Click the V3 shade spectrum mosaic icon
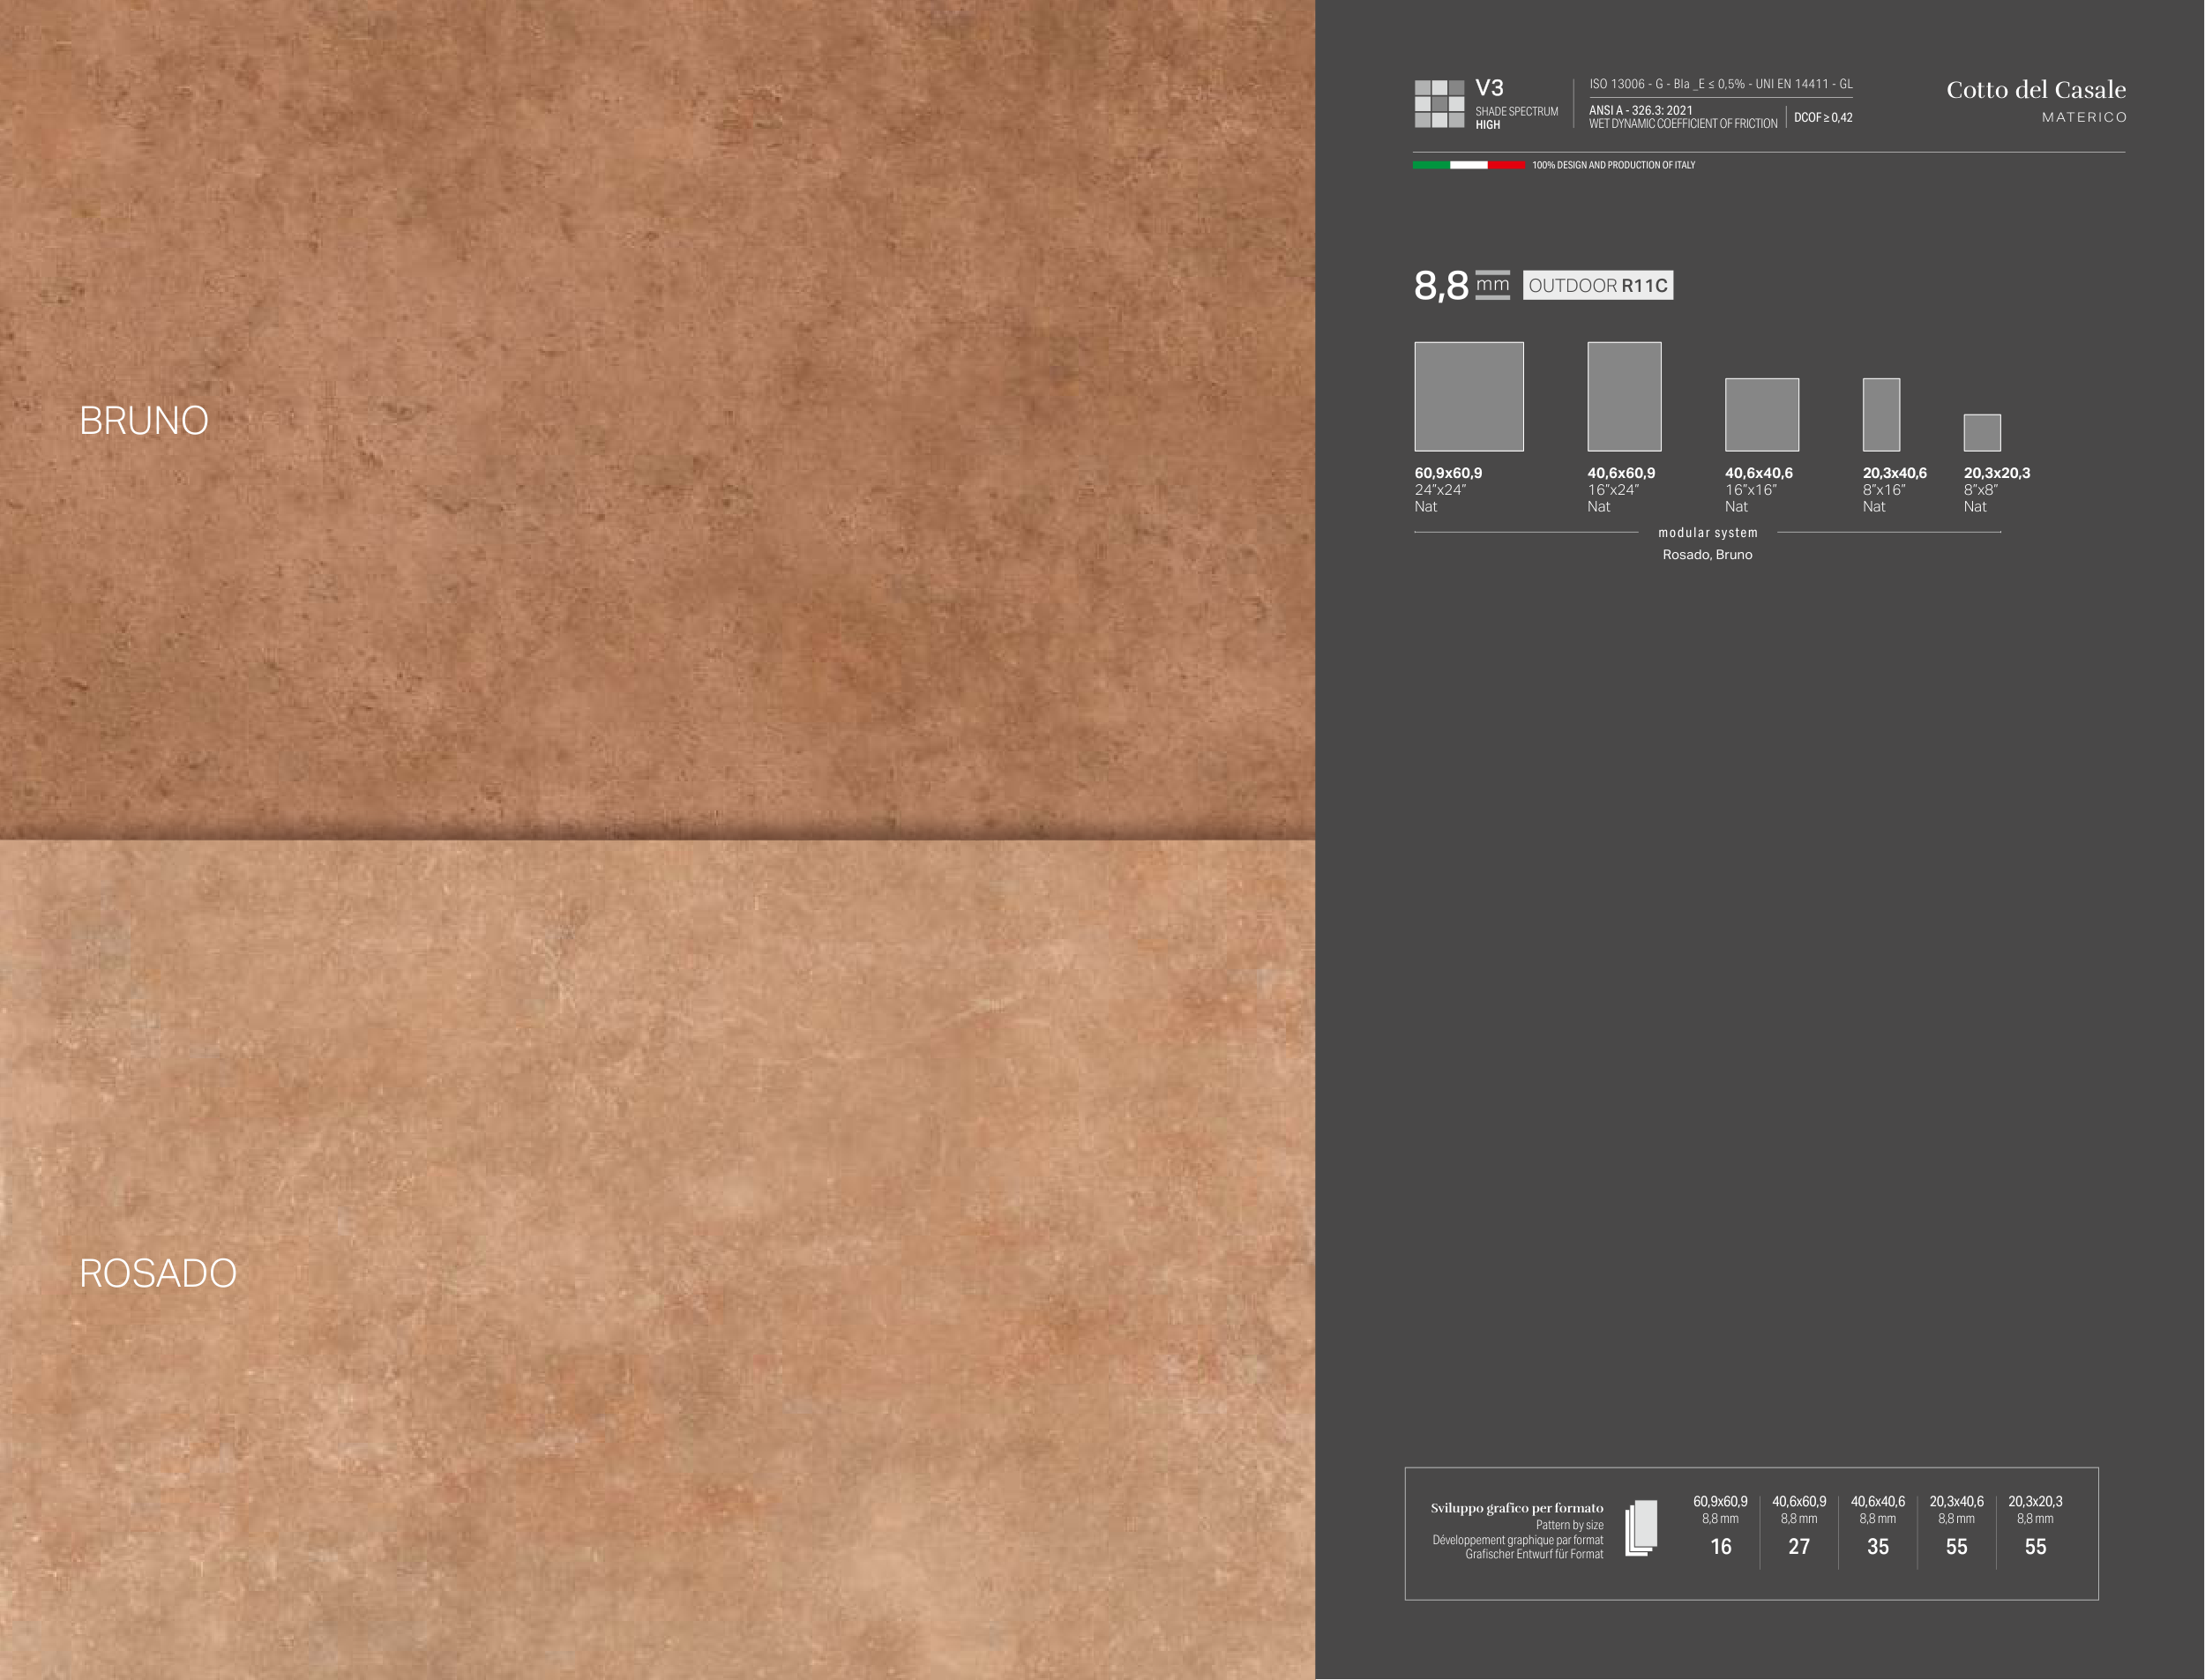Image resolution: width=2205 pixels, height=1680 pixels. (1439, 104)
